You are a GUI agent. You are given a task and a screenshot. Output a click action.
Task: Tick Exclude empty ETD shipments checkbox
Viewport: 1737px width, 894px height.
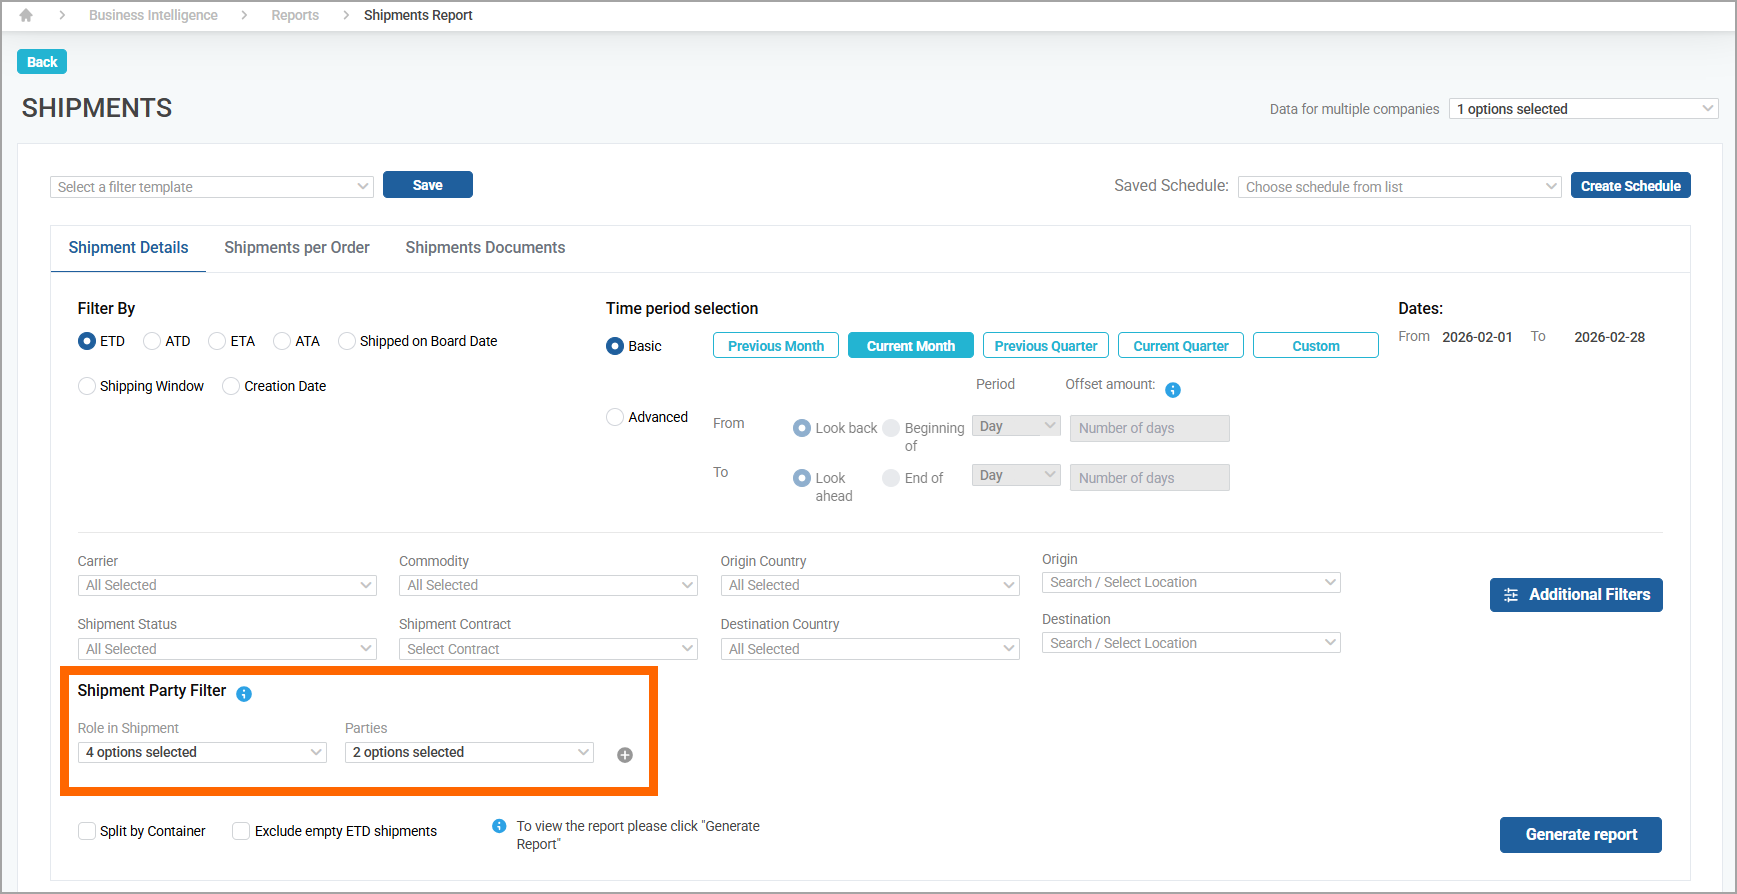tap(241, 831)
